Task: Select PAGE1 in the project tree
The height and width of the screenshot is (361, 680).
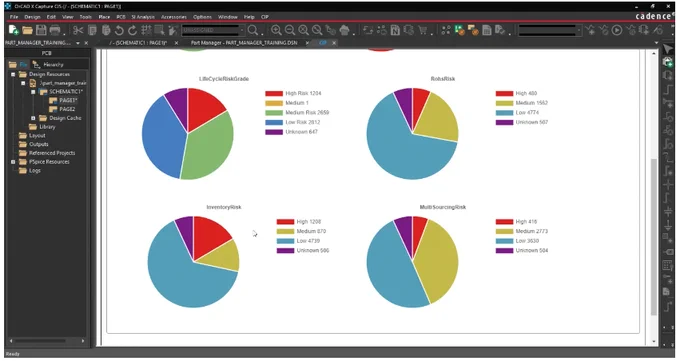Action: click(68, 100)
